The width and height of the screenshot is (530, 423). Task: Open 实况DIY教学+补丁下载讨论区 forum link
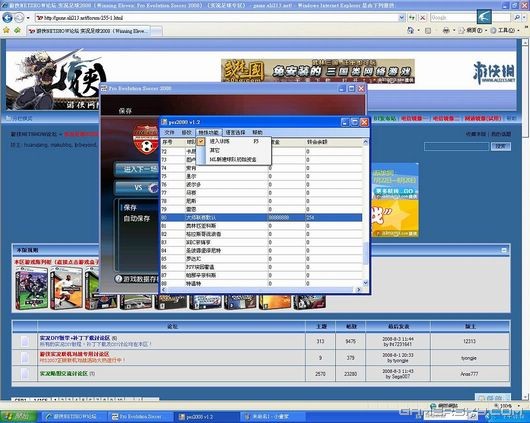click(75, 338)
